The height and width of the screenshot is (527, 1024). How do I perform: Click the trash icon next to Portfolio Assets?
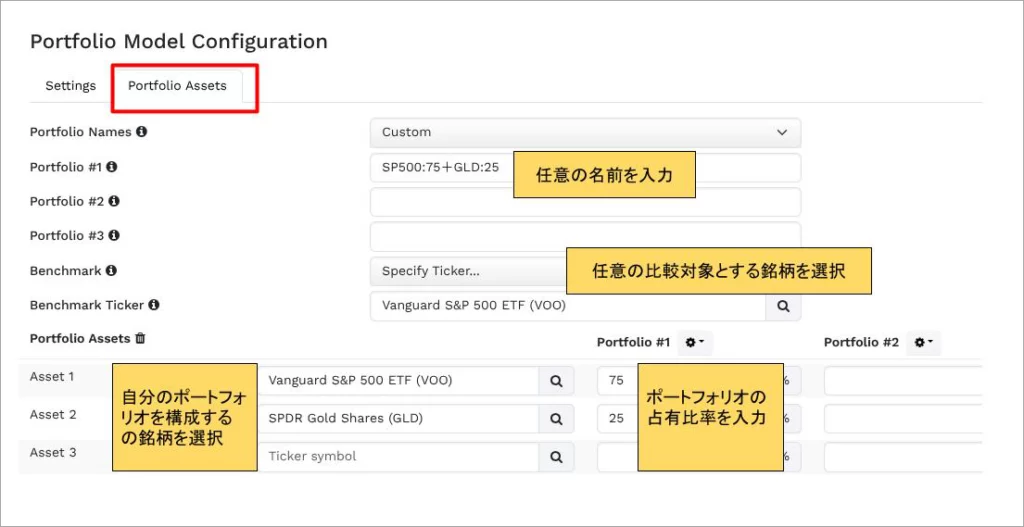(x=140, y=339)
